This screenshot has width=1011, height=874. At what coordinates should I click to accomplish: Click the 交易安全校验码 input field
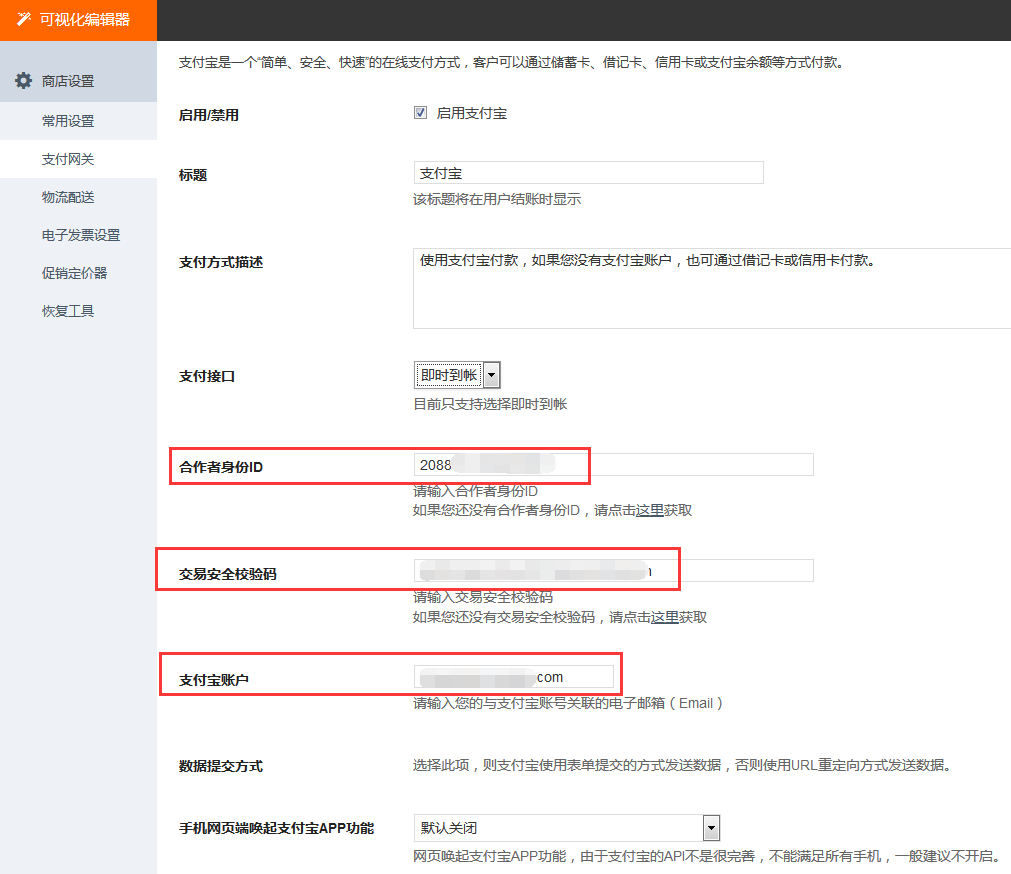coord(613,570)
